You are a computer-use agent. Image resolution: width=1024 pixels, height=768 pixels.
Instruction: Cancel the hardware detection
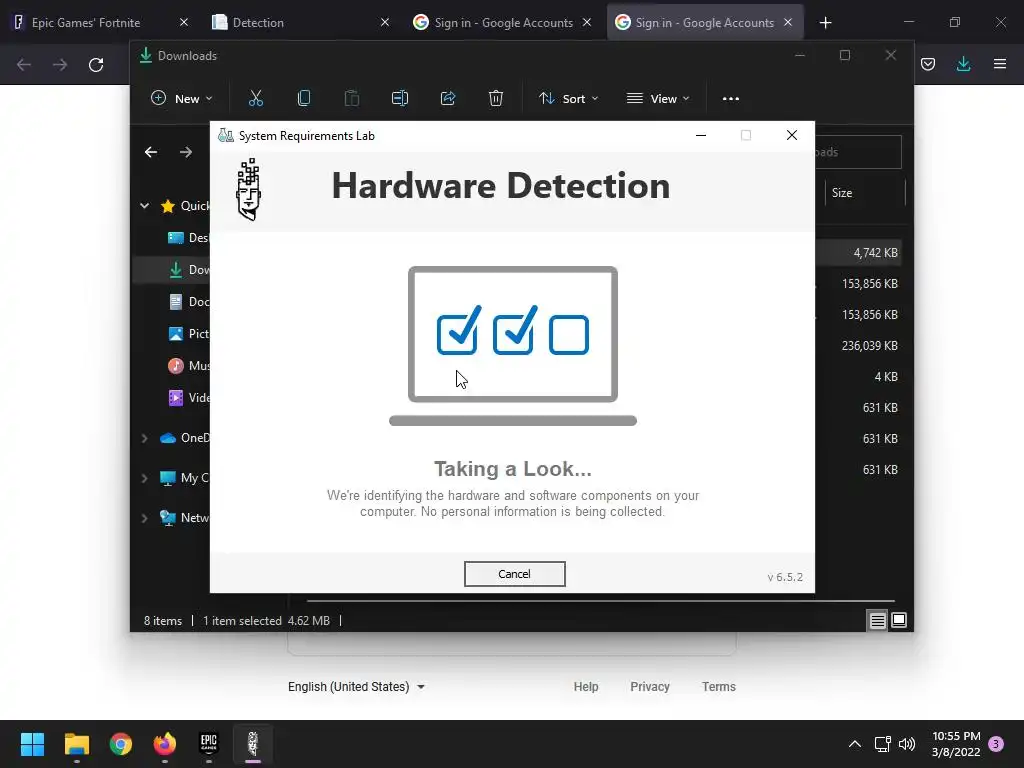515,574
